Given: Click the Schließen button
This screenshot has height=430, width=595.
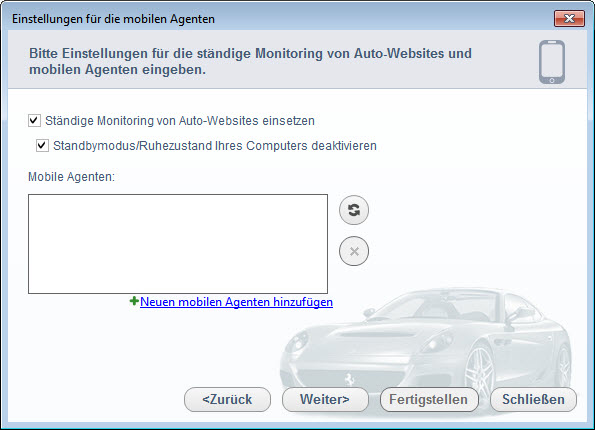Looking at the screenshot, I should [x=533, y=400].
